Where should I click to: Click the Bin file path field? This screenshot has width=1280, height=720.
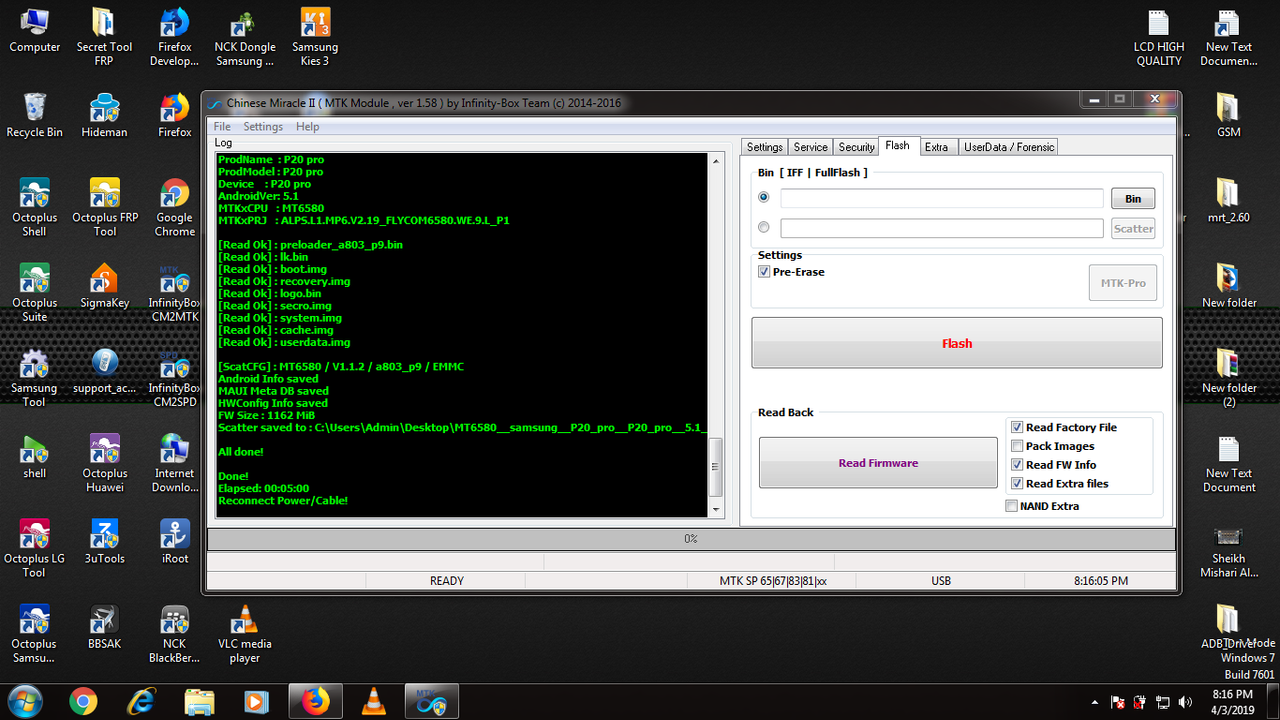click(x=942, y=198)
